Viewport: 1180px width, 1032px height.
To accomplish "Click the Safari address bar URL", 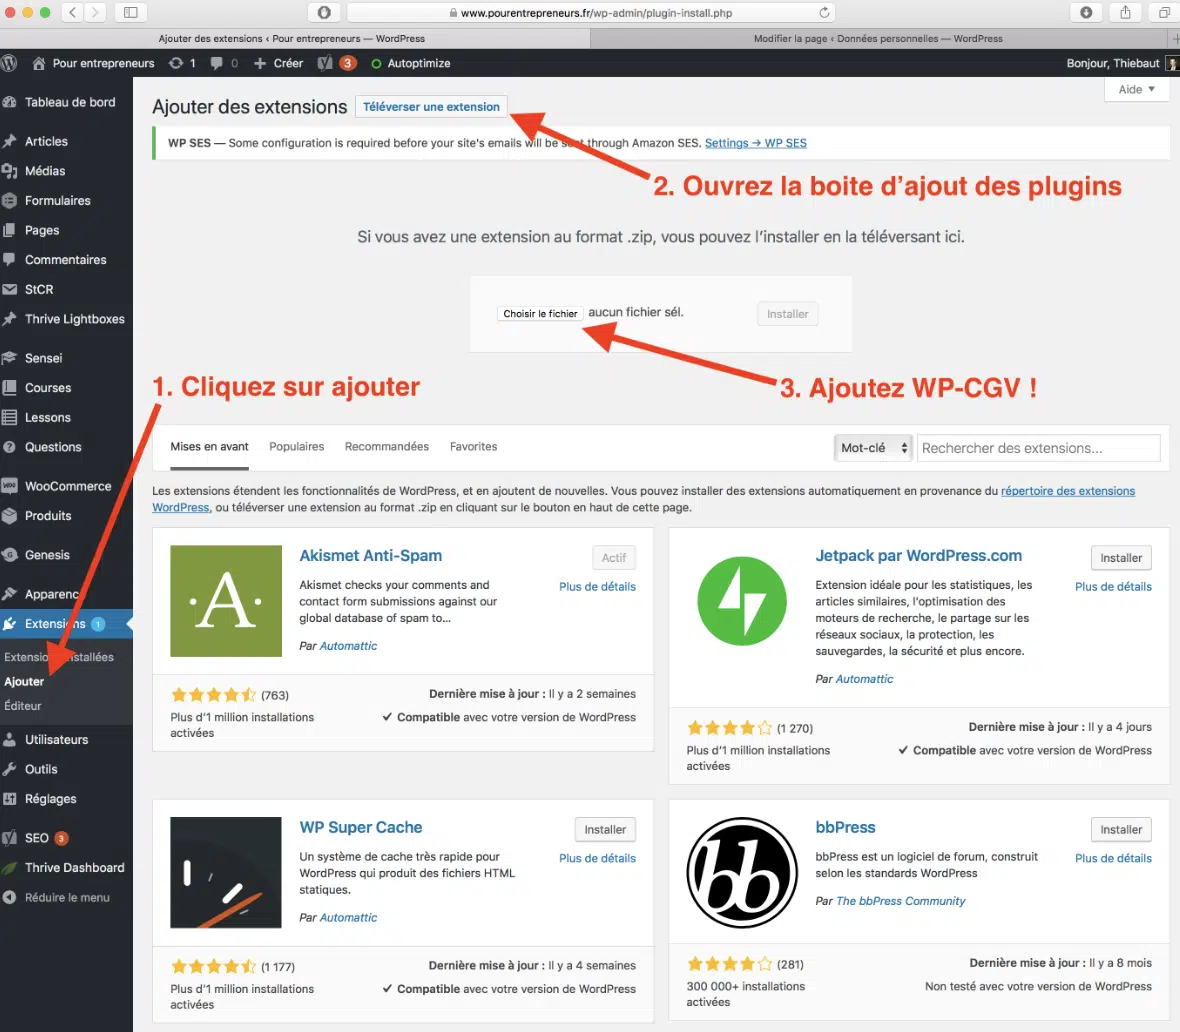I will [596, 13].
